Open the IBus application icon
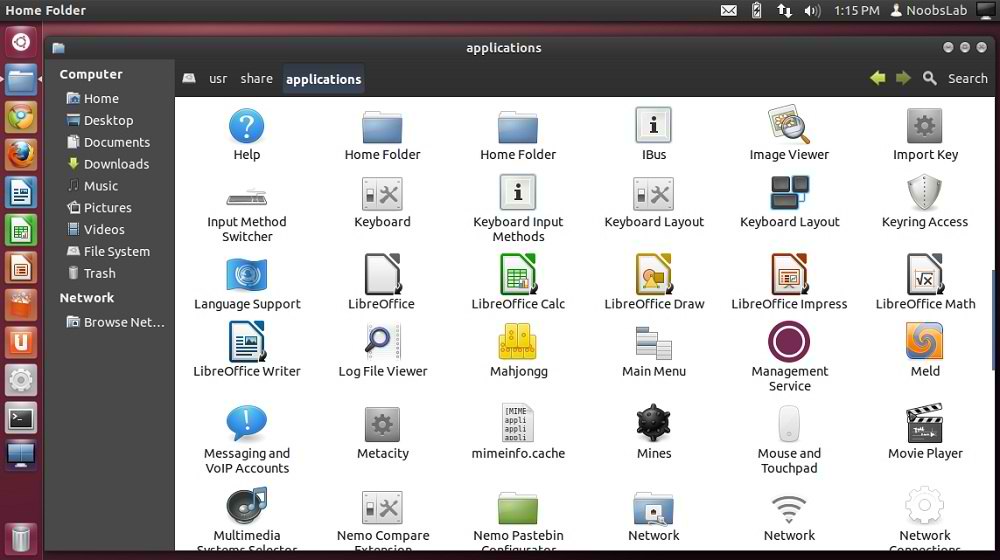 pyautogui.click(x=653, y=125)
